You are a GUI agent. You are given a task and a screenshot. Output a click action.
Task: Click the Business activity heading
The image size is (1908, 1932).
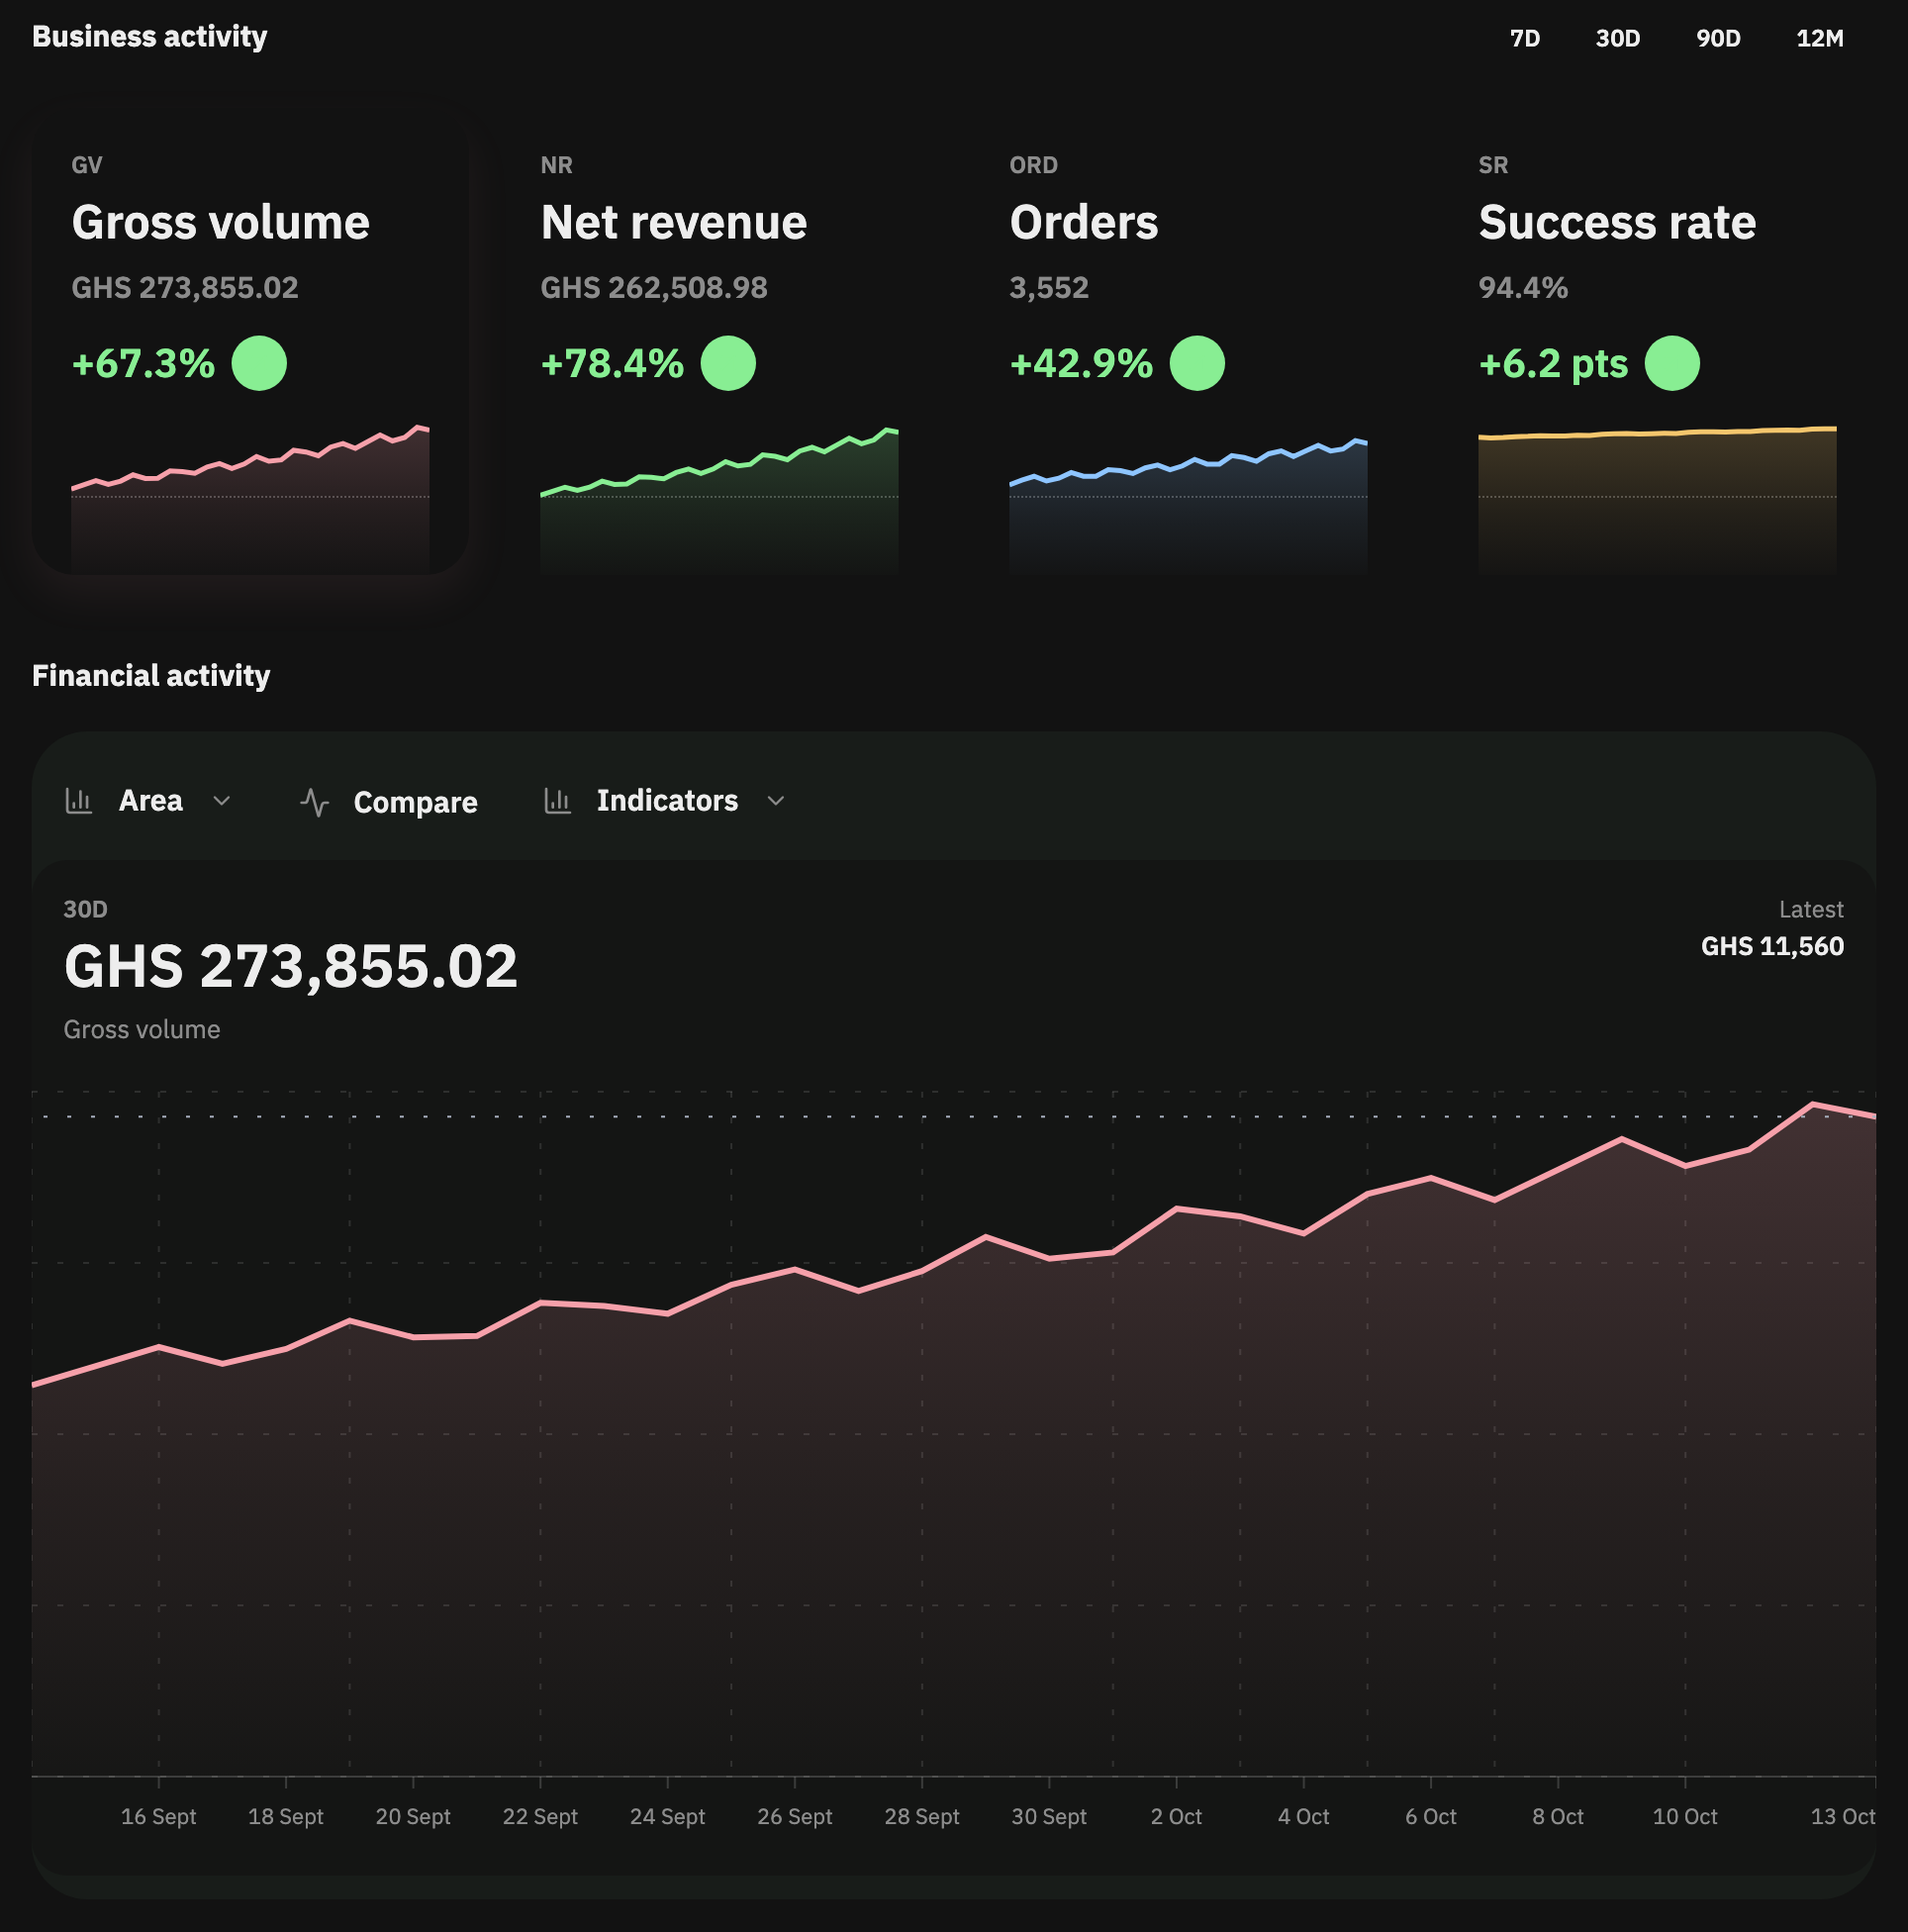[x=149, y=37]
